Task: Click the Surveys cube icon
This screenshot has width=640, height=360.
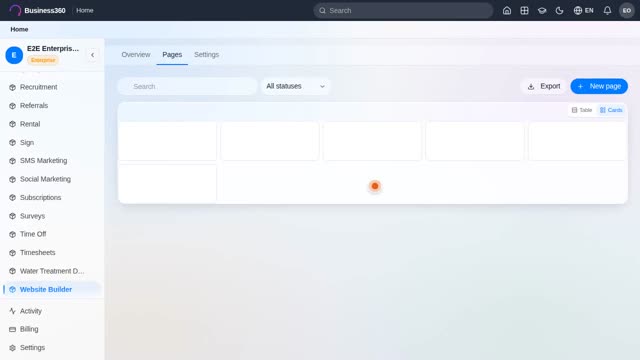Action: pyautogui.click(x=12, y=216)
